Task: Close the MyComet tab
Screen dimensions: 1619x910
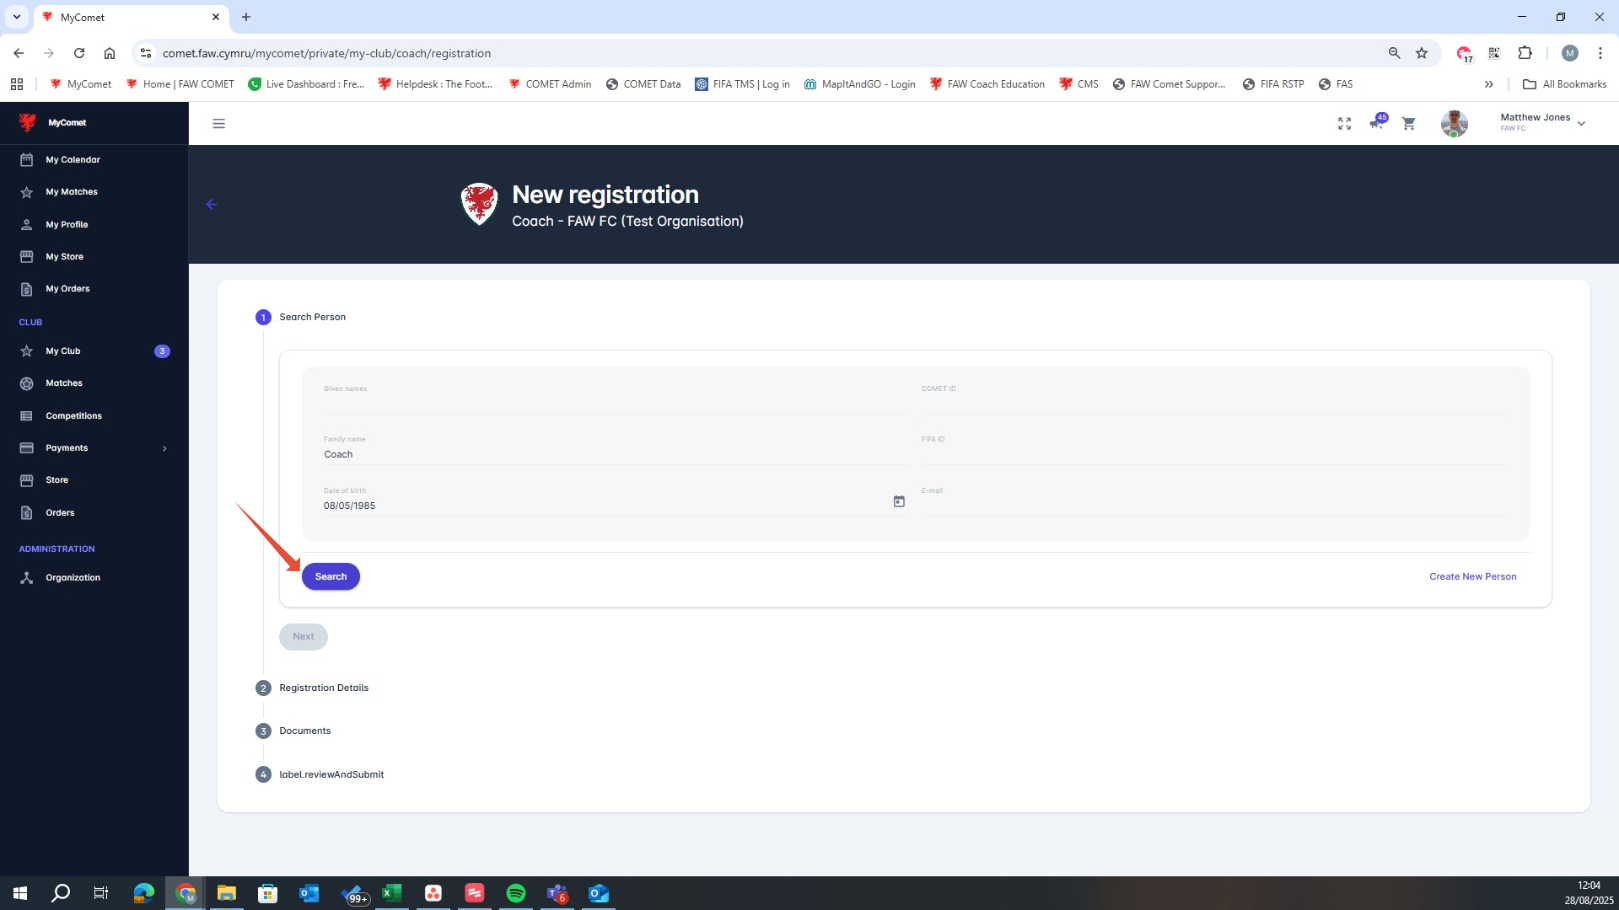Action: [x=215, y=17]
